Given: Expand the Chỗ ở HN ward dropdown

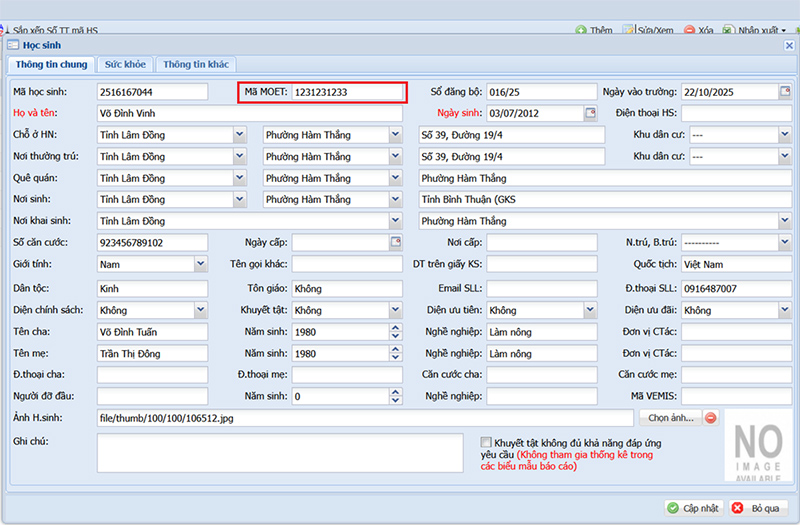Looking at the screenshot, I should tap(395, 135).
